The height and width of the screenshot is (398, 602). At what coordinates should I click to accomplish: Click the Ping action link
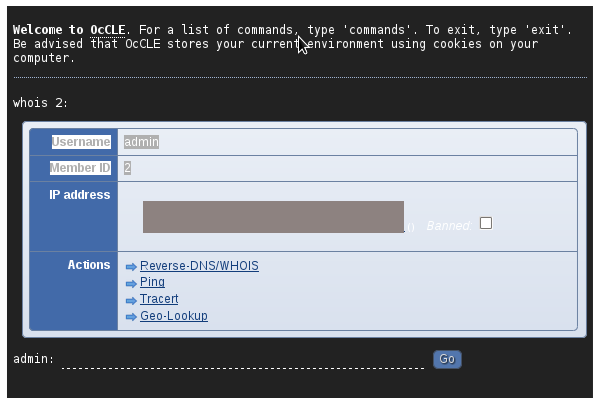click(152, 282)
